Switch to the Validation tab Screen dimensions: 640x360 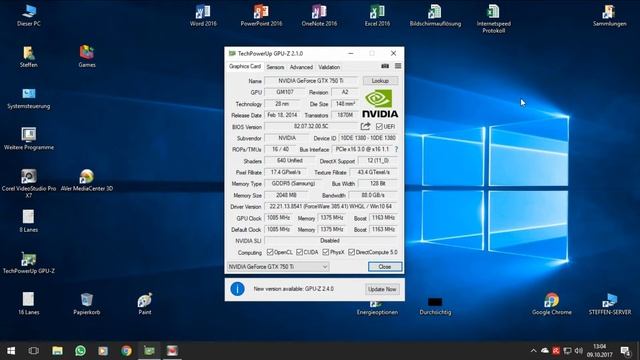pos(329,67)
